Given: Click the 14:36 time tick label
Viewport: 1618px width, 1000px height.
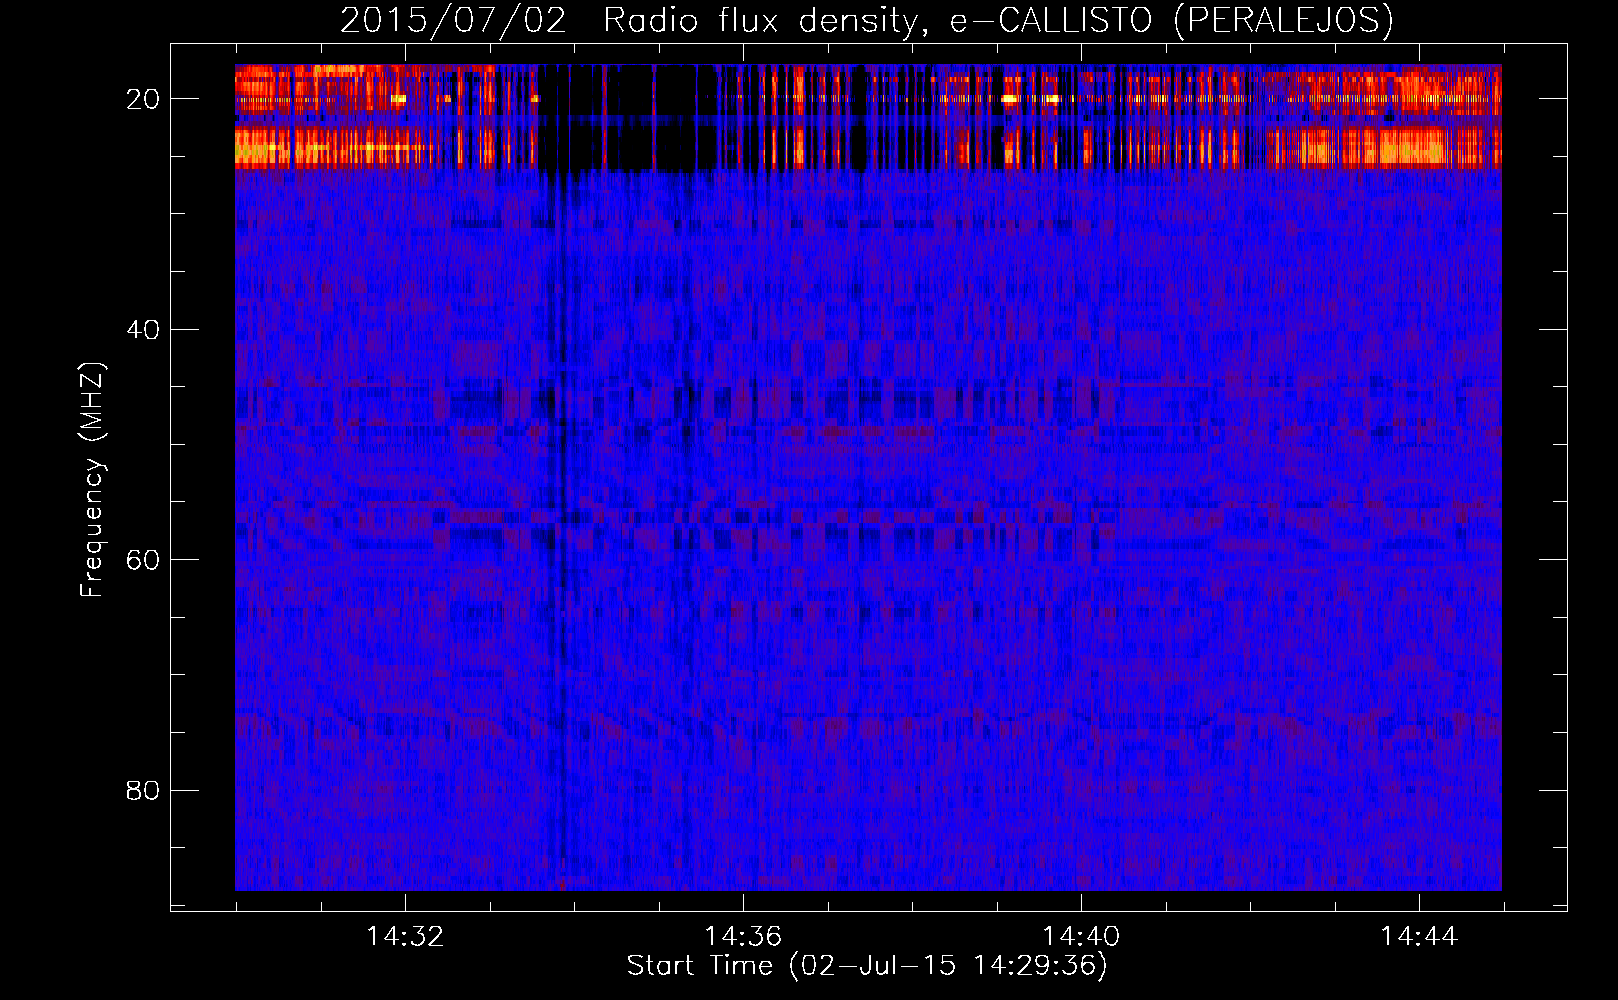Looking at the screenshot, I should coord(743,937).
